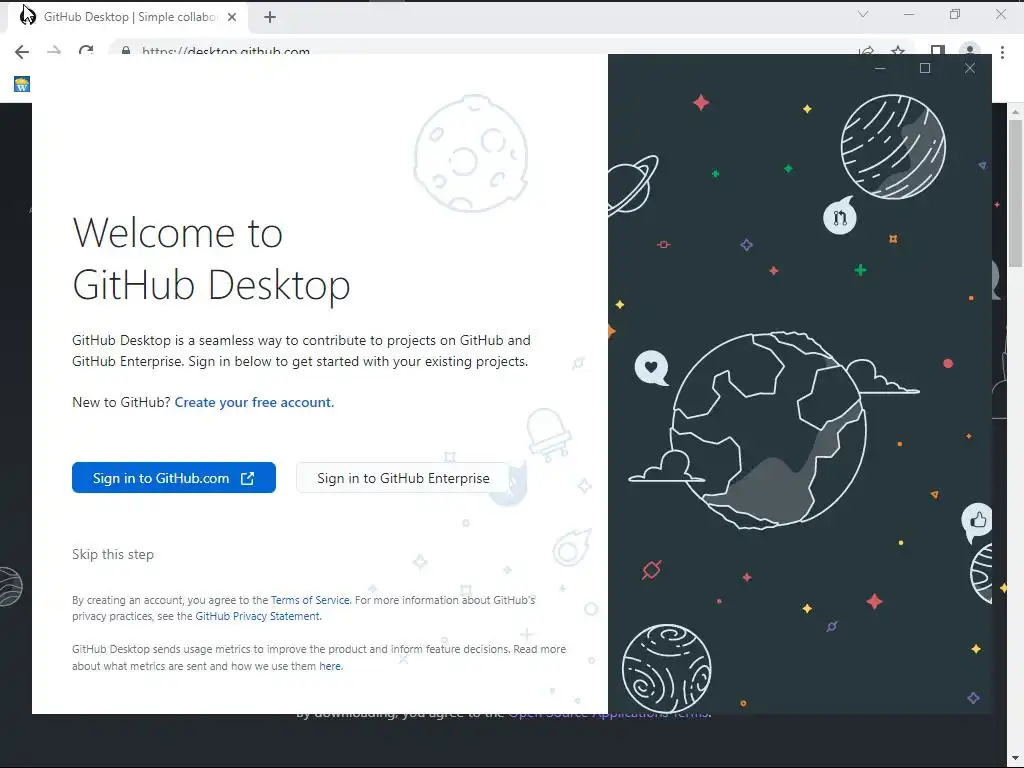Click Sign in to GitHub.com button
1024x768 pixels.
[174, 477]
